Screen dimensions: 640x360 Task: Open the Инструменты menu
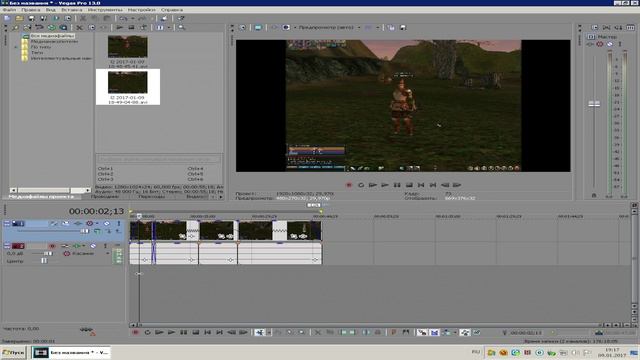click(x=105, y=10)
